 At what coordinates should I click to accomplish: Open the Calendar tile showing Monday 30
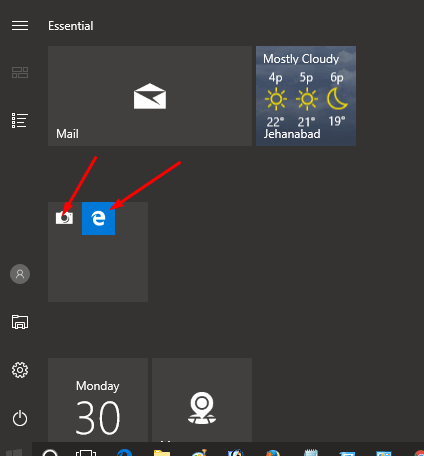(98, 400)
